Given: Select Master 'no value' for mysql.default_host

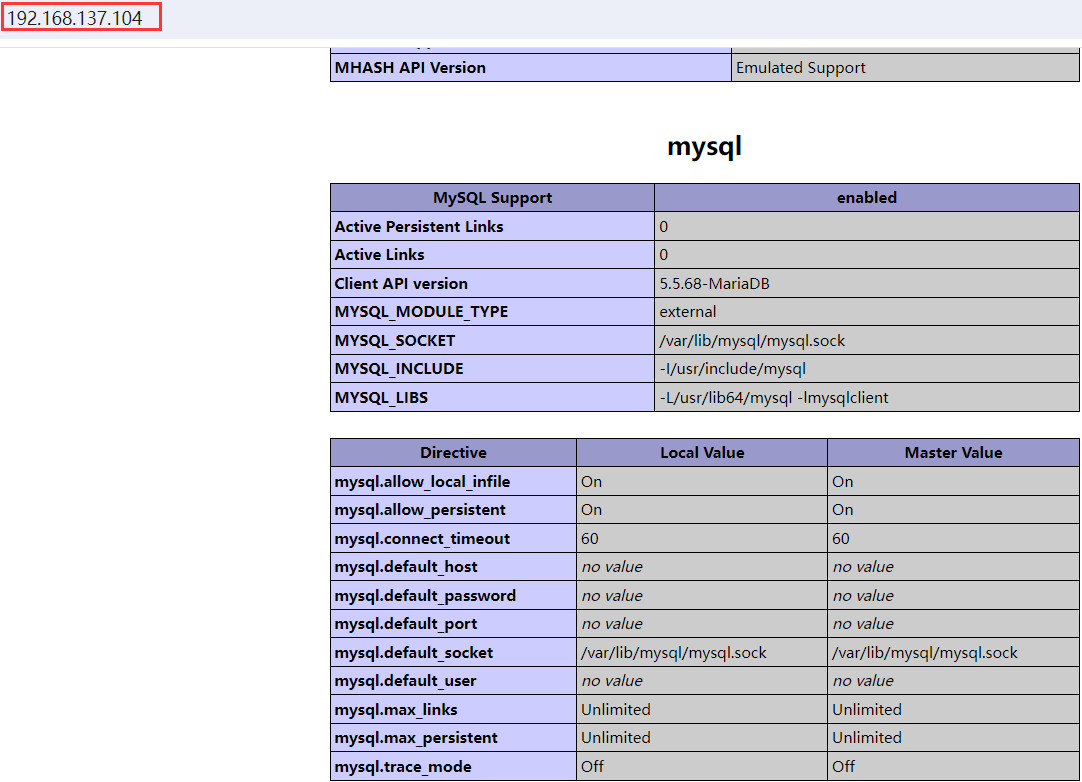Looking at the screenshot, I should tap(954, 567).
